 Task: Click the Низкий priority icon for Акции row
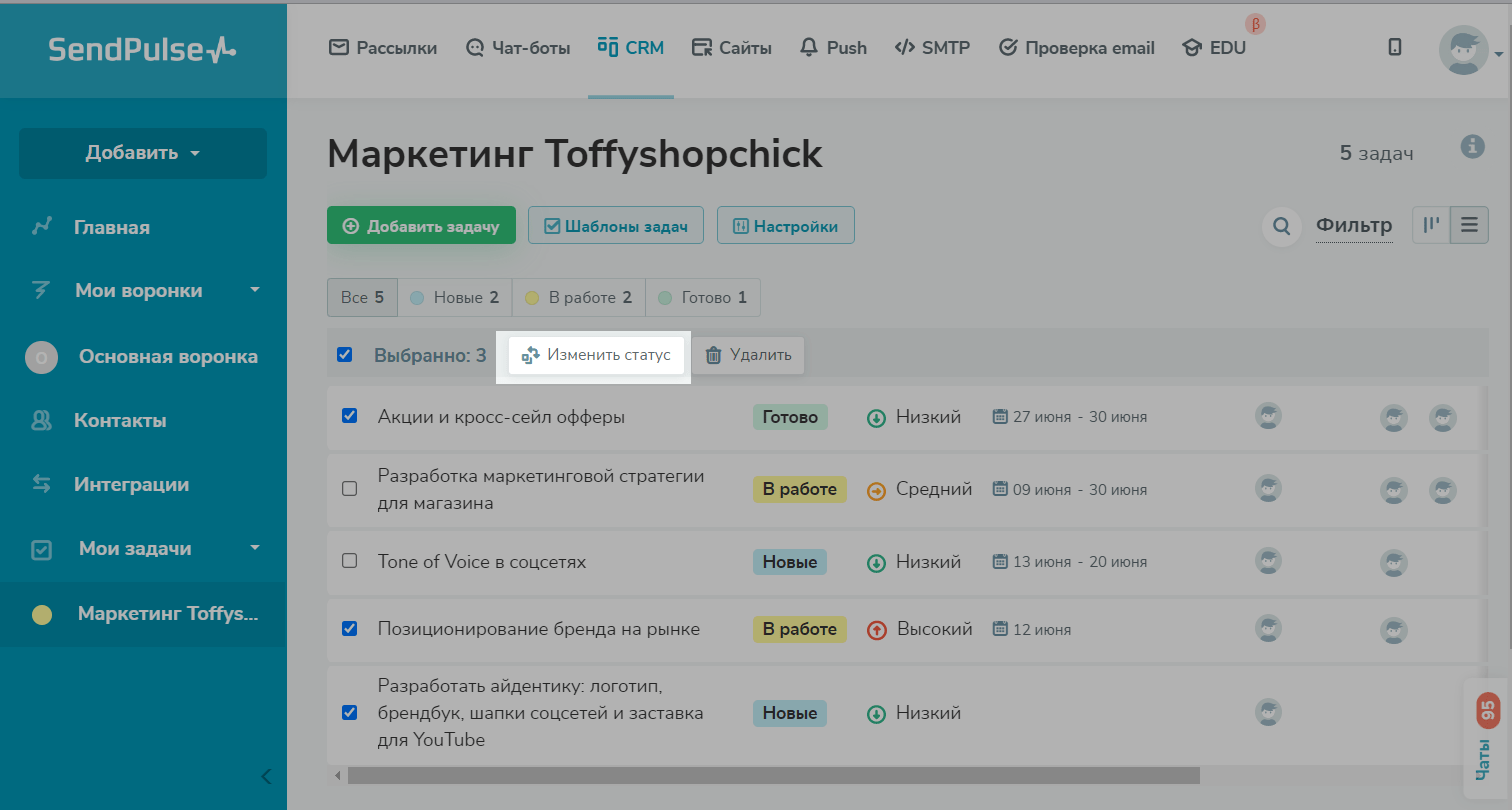pyautogui.click(x=876, y=418)
